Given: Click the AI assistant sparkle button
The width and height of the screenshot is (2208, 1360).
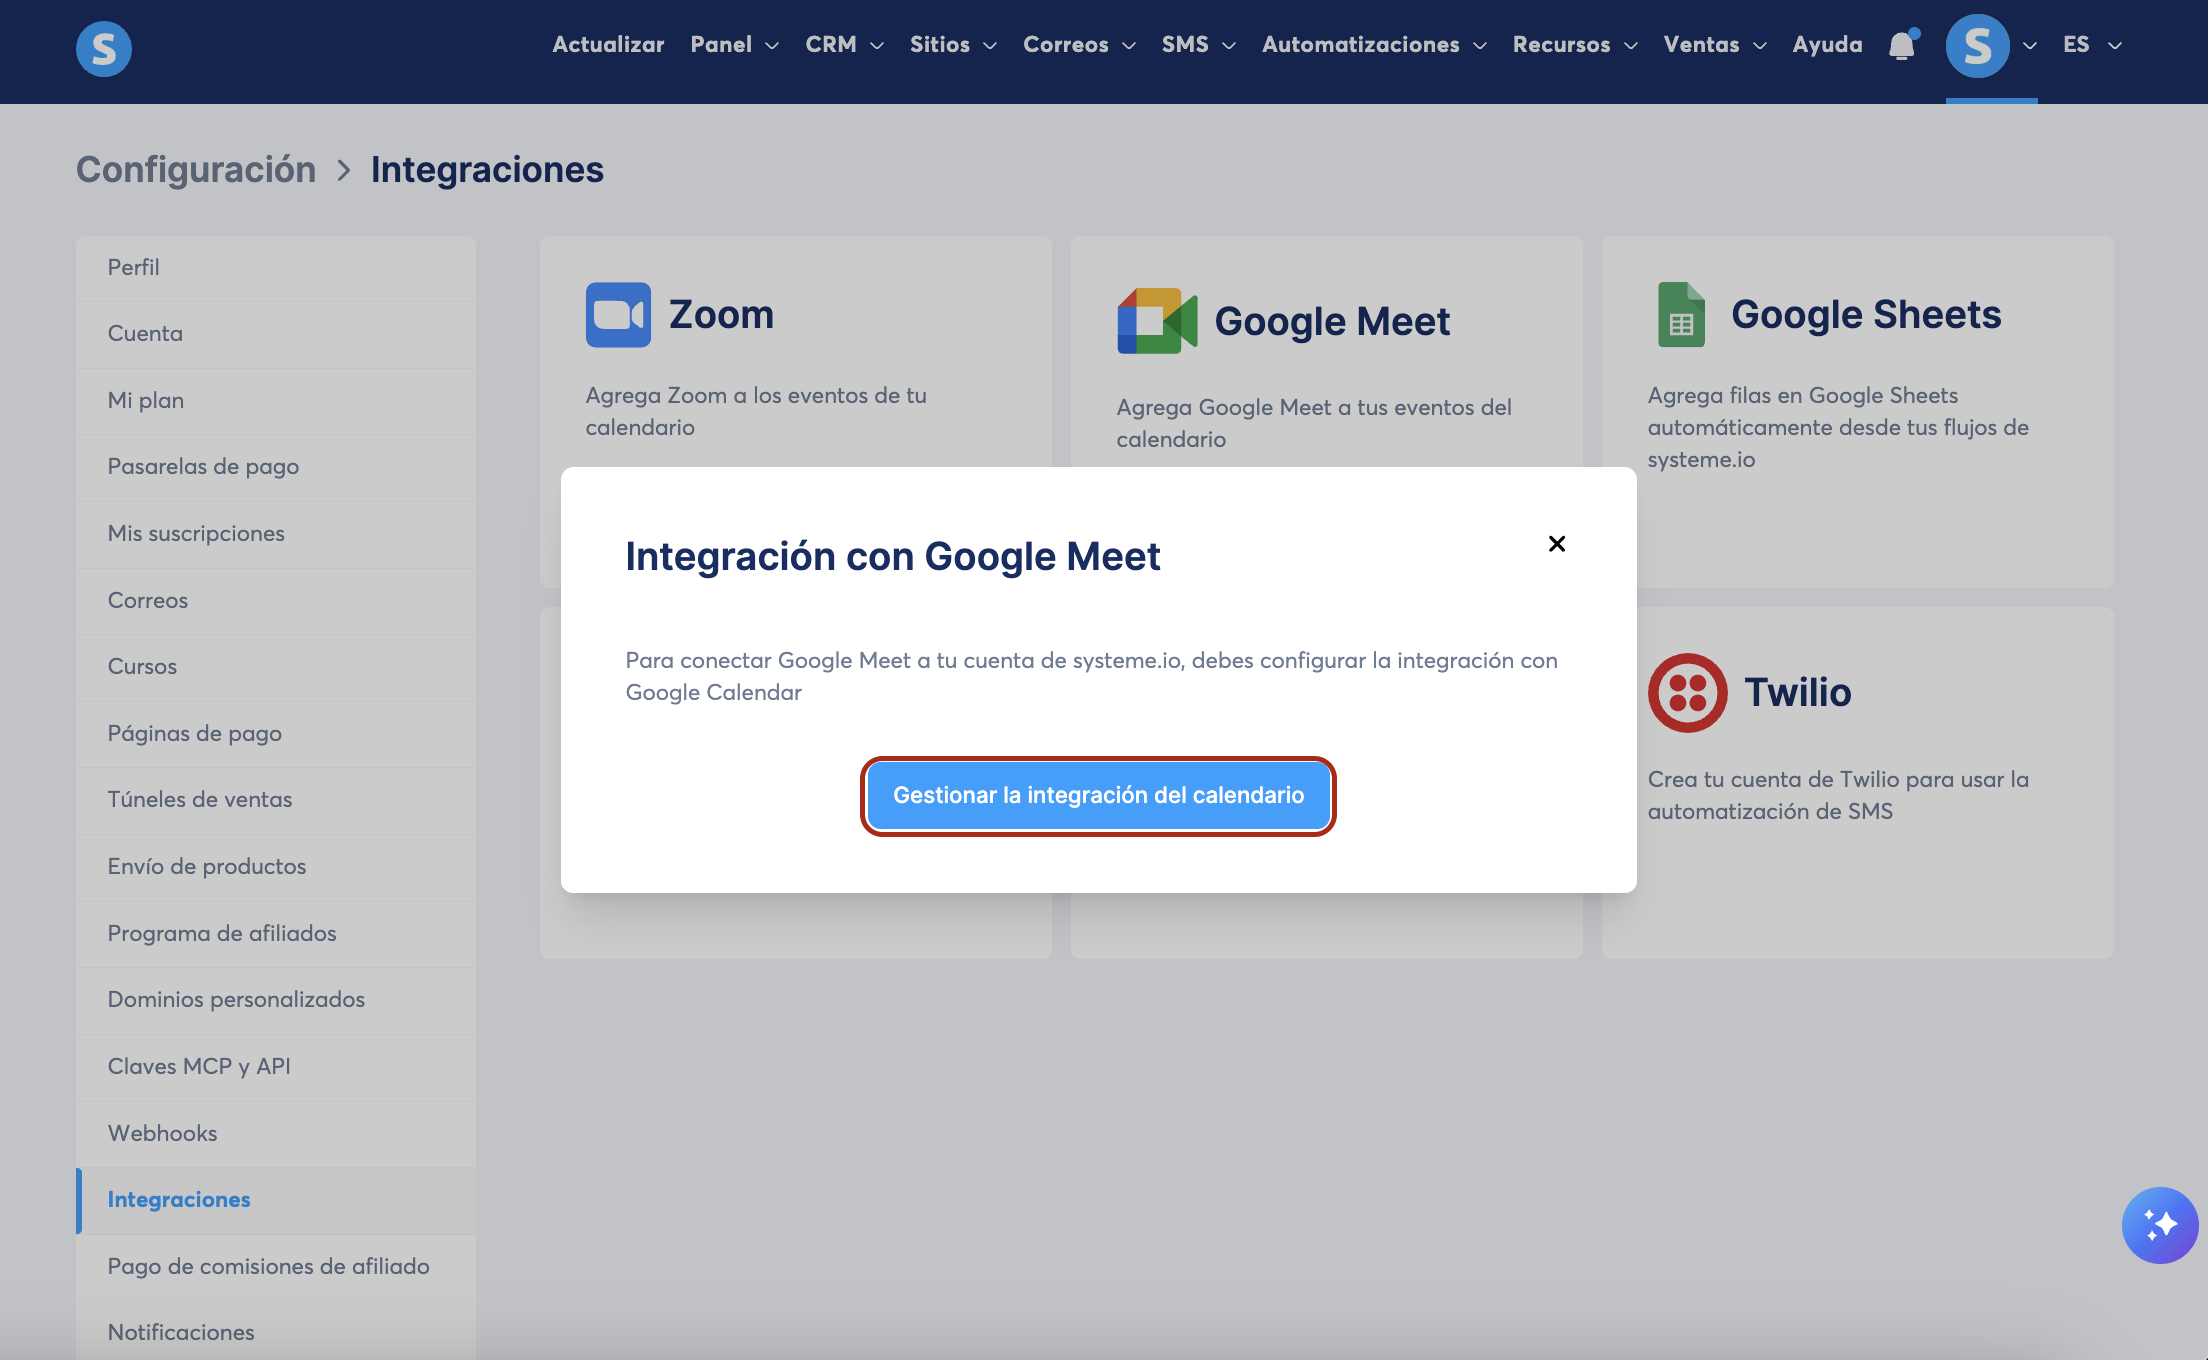Looking at the screenshot, I should 2160,1225.
